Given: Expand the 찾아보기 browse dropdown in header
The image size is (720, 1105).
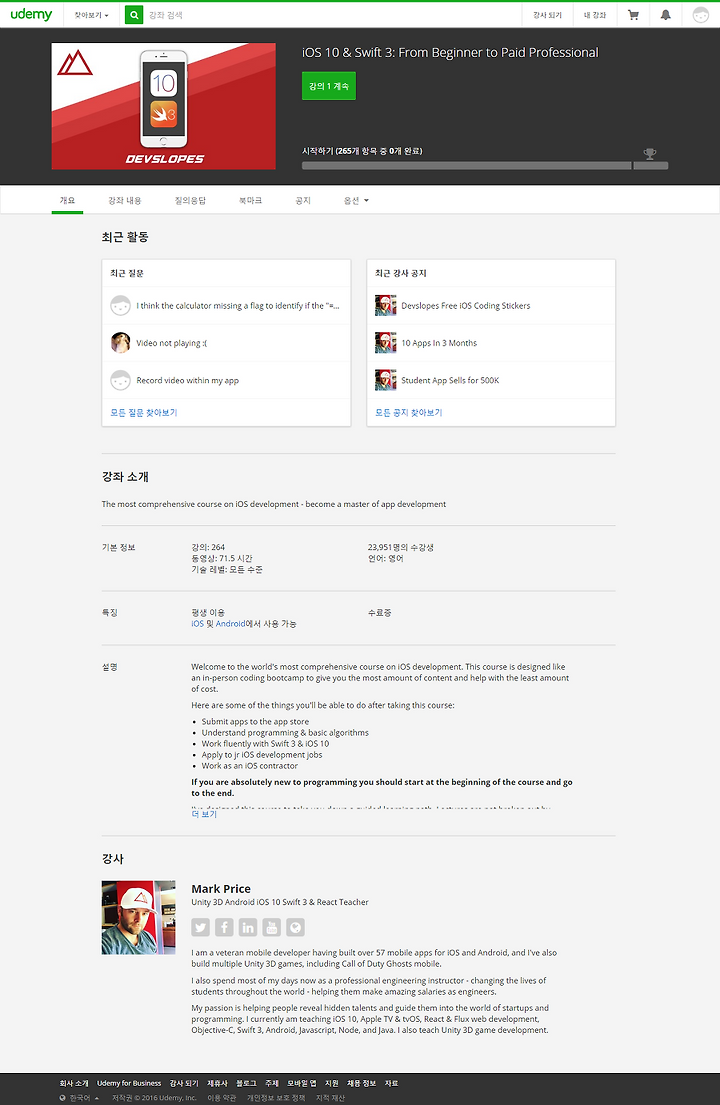Looking at the screenshot, I should pos(92,15).
